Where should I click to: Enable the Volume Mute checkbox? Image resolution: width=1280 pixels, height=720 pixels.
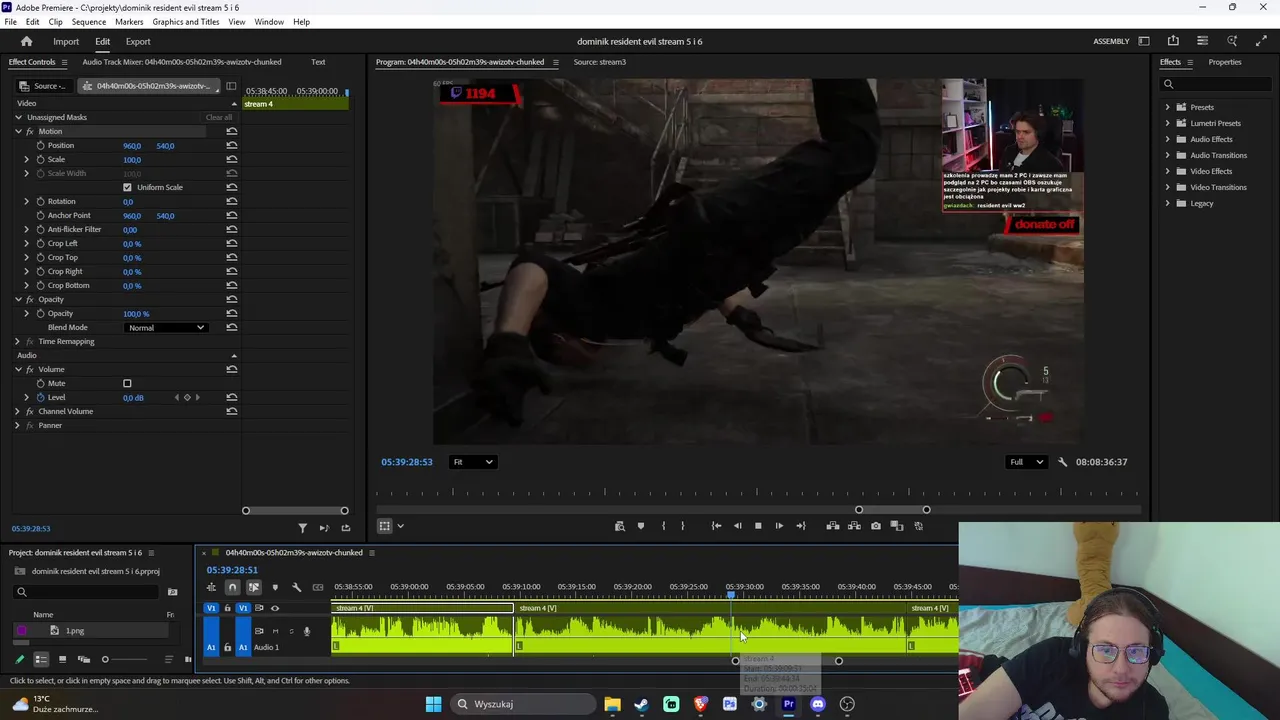127,384
